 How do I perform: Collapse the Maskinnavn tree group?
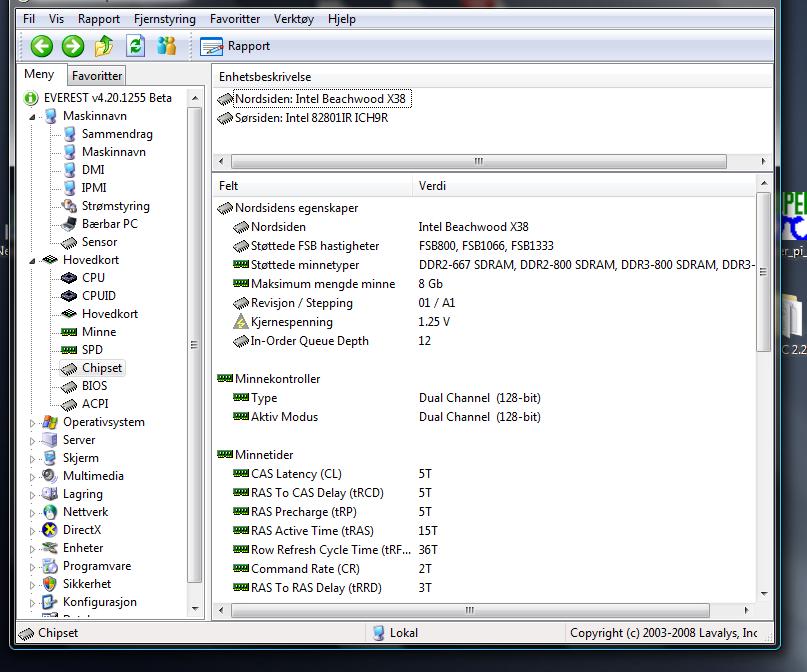(32, 117)
